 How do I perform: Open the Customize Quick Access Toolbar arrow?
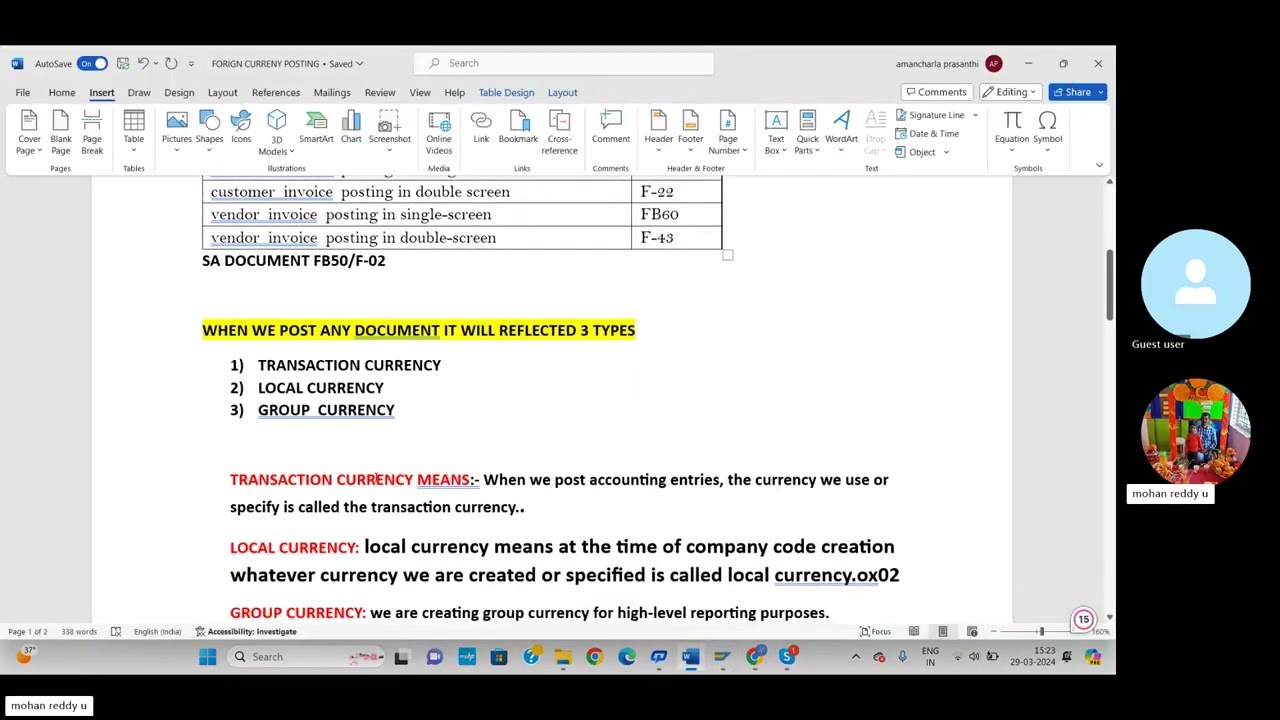[x=191, y=64]
